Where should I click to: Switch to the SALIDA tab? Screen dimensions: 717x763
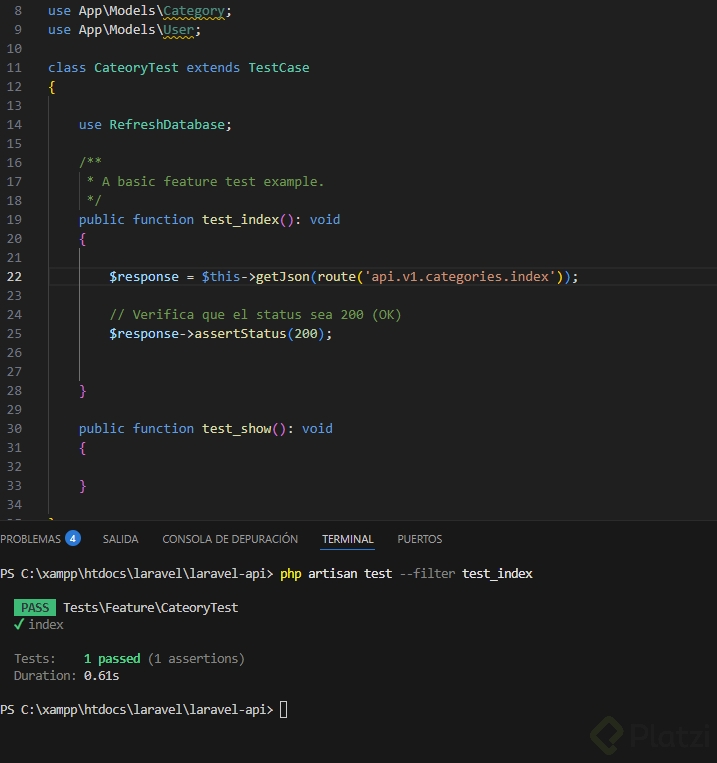[x=120, y=539]
